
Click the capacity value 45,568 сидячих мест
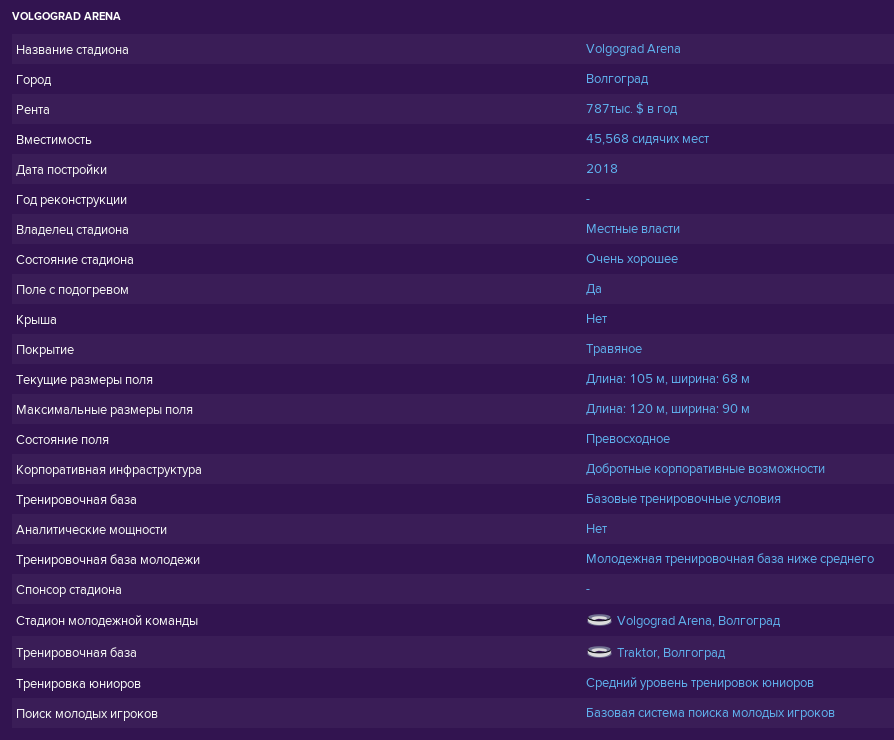click(x=647, y=139)
